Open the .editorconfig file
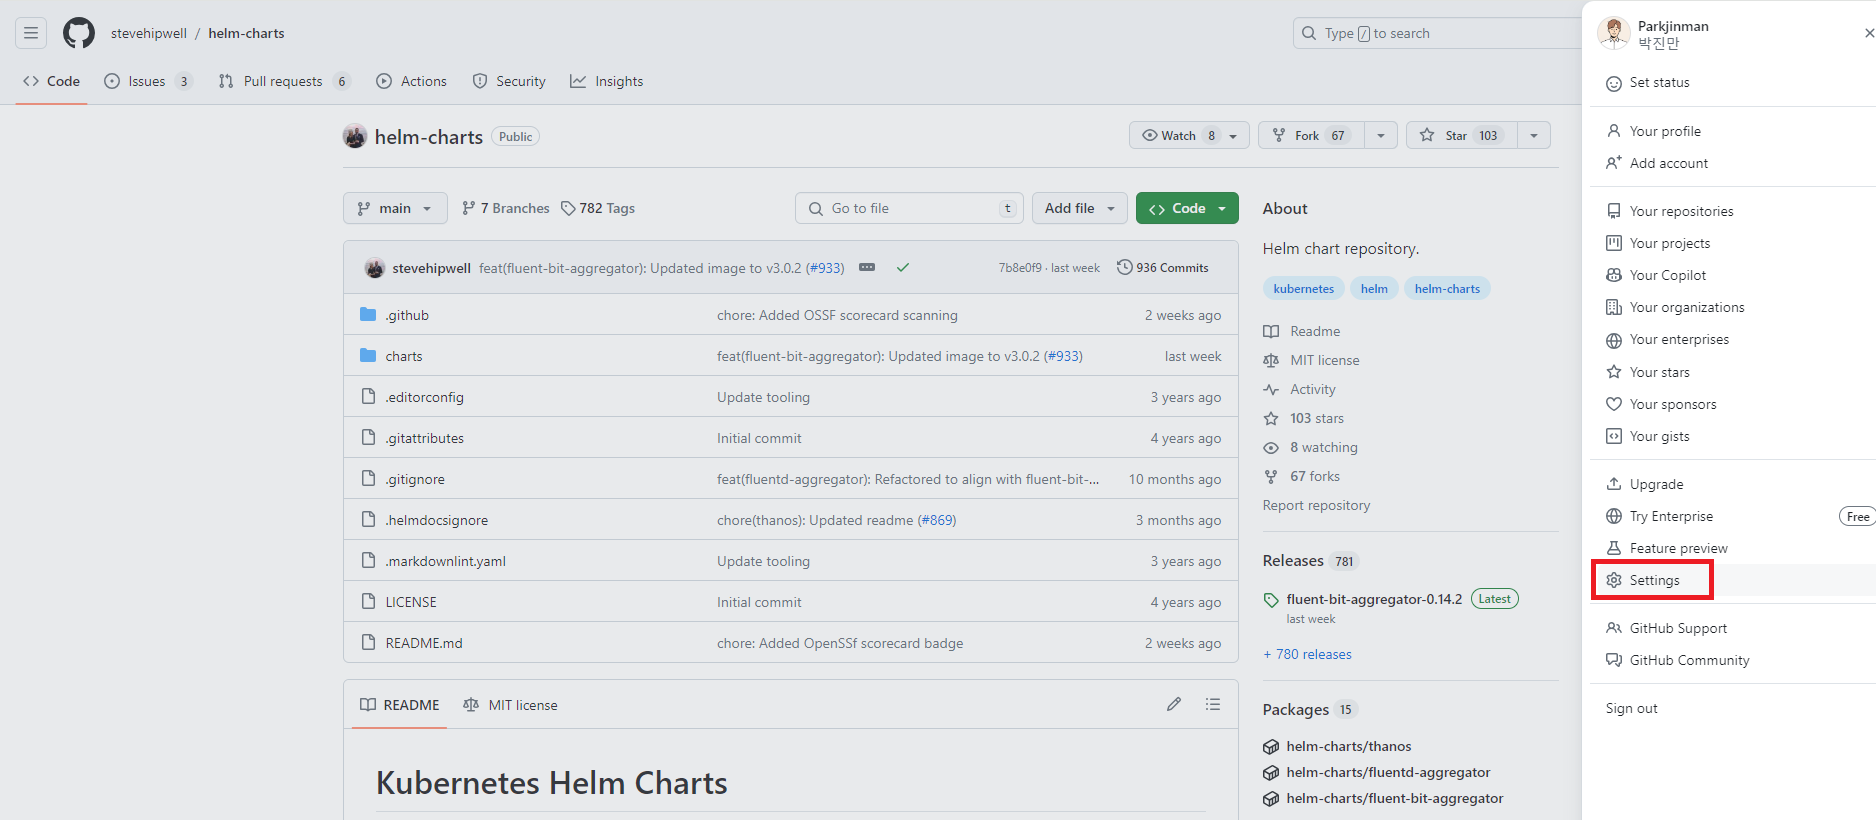 coord(425,397)
